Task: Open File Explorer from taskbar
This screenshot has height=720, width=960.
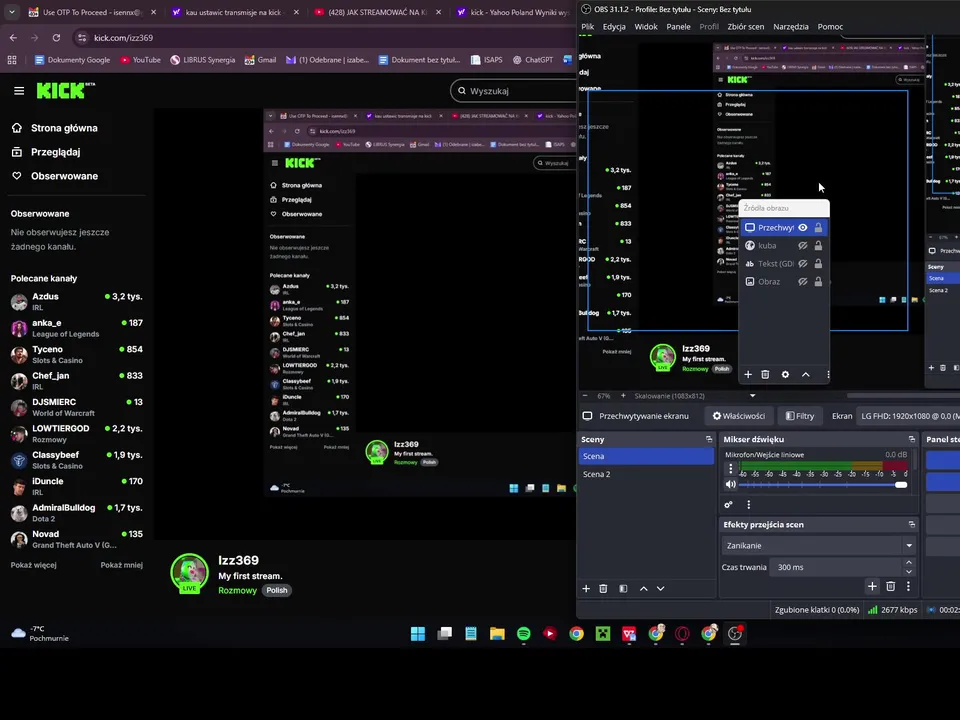Action: click(497, 634)
